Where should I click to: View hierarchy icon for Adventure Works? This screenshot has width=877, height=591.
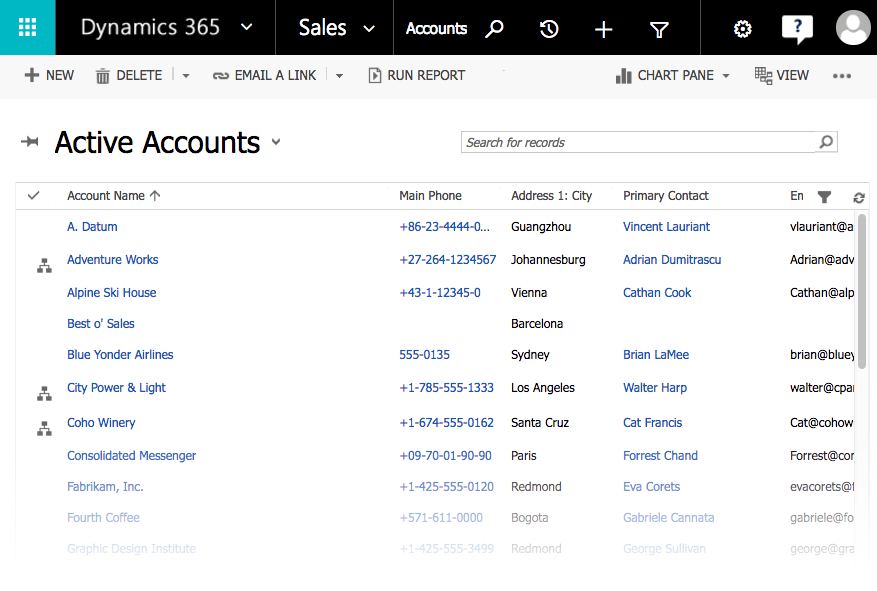tap(44, 266)
